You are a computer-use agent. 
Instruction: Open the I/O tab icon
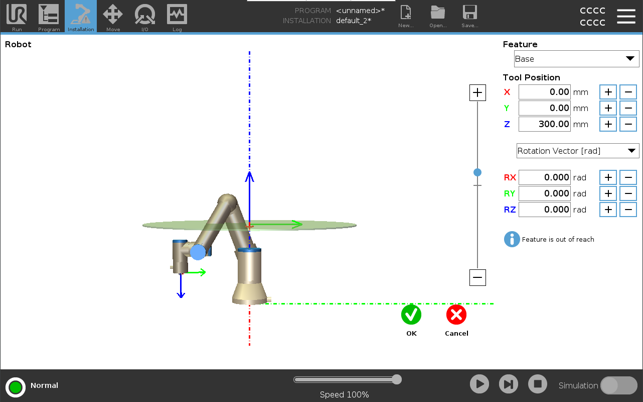144,16
